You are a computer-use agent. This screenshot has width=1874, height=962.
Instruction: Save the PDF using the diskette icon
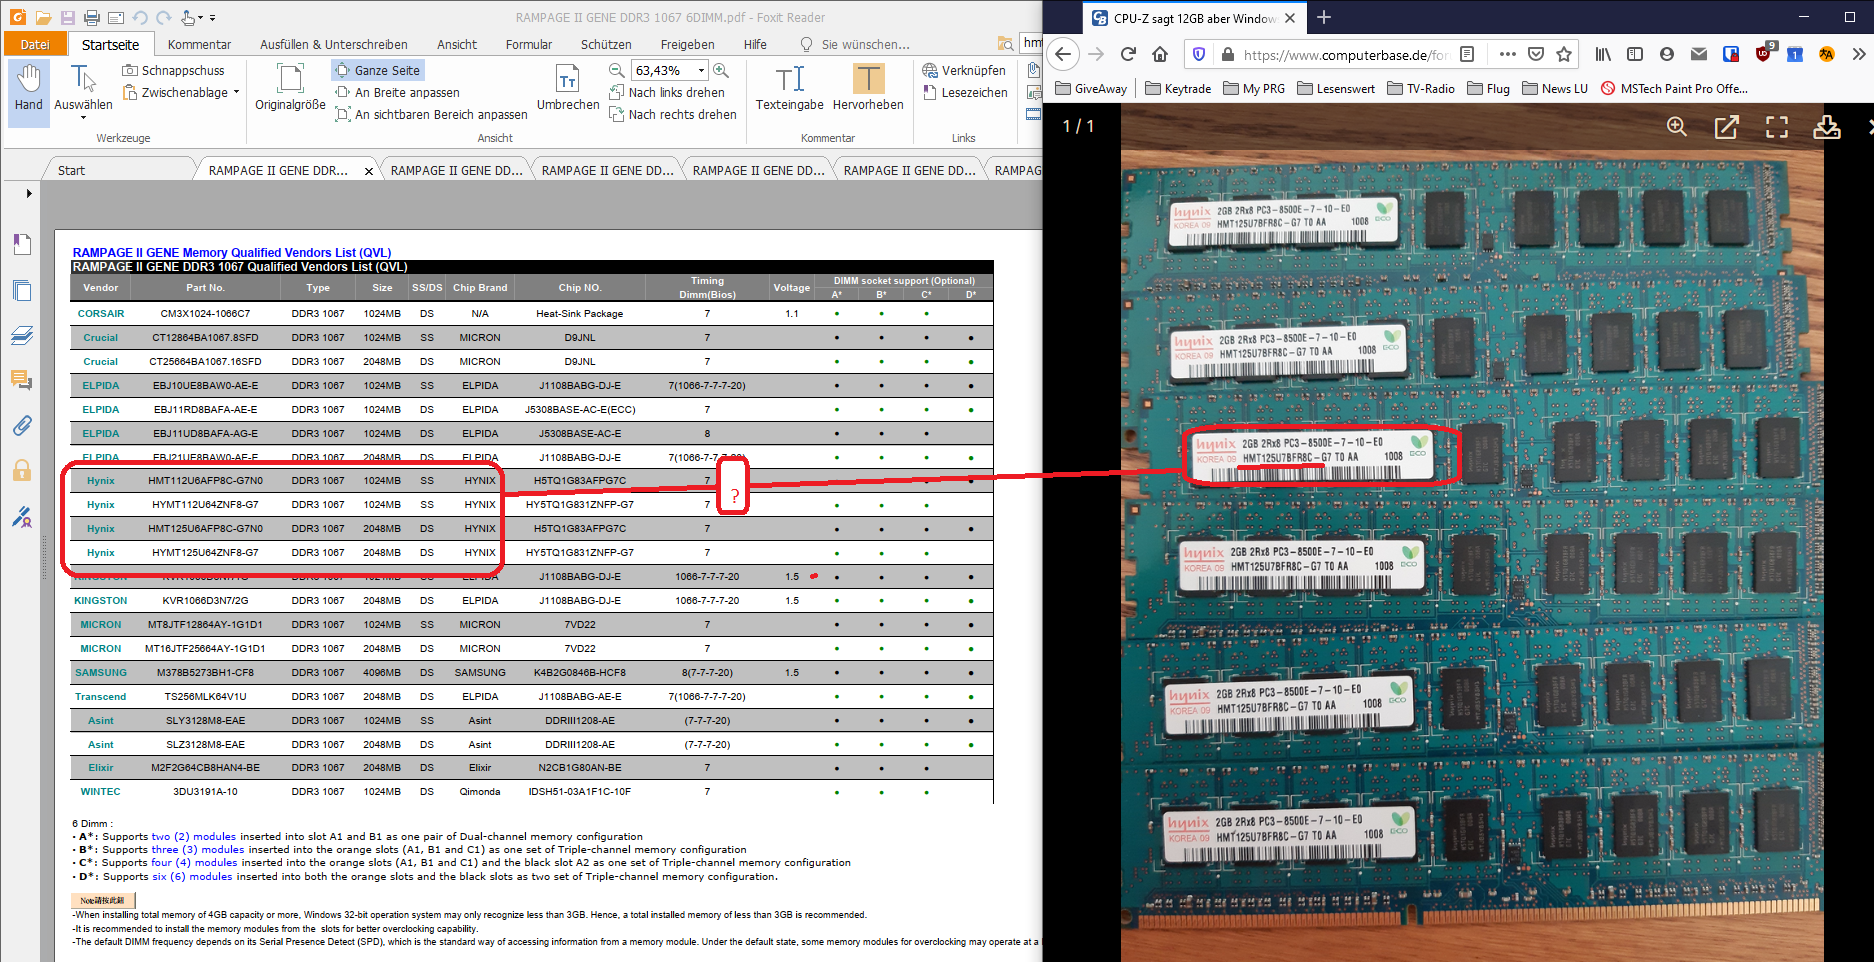pos(67,17)
